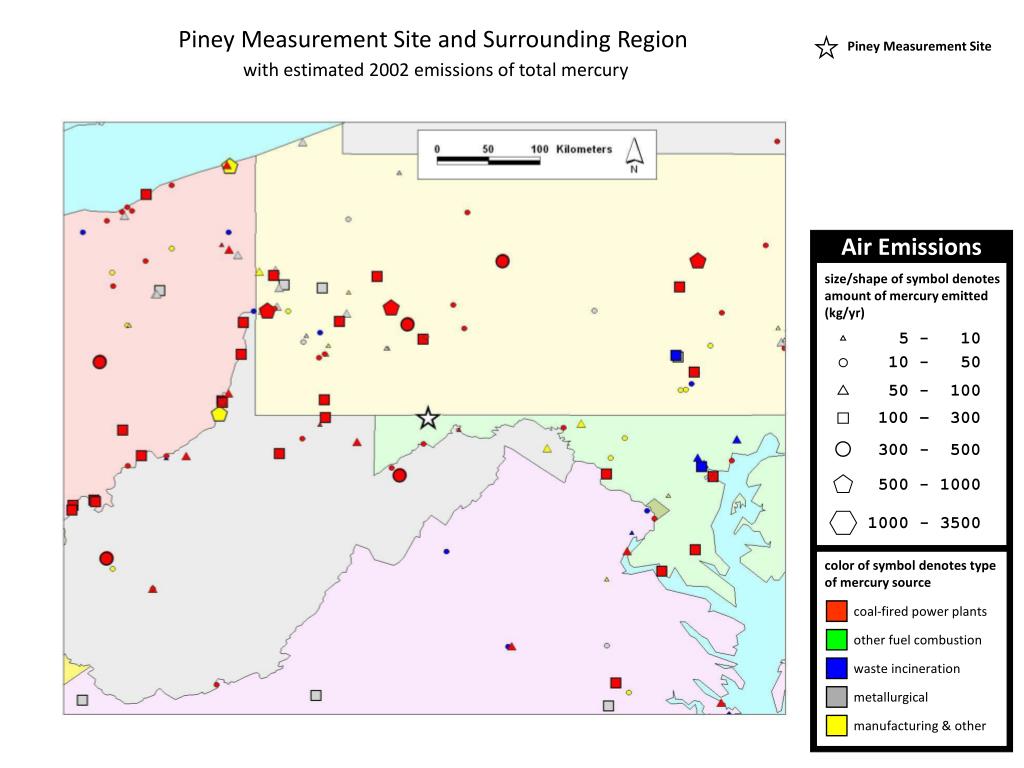Viewport: 1024px width, 768px height.
Task: Click the blue swatch for waste incineration
Action: (x=837, y=669)
